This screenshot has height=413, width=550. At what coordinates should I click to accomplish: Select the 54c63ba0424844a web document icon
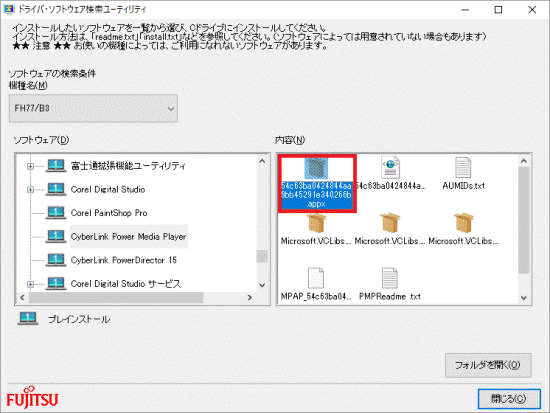(x=390, y=167)
